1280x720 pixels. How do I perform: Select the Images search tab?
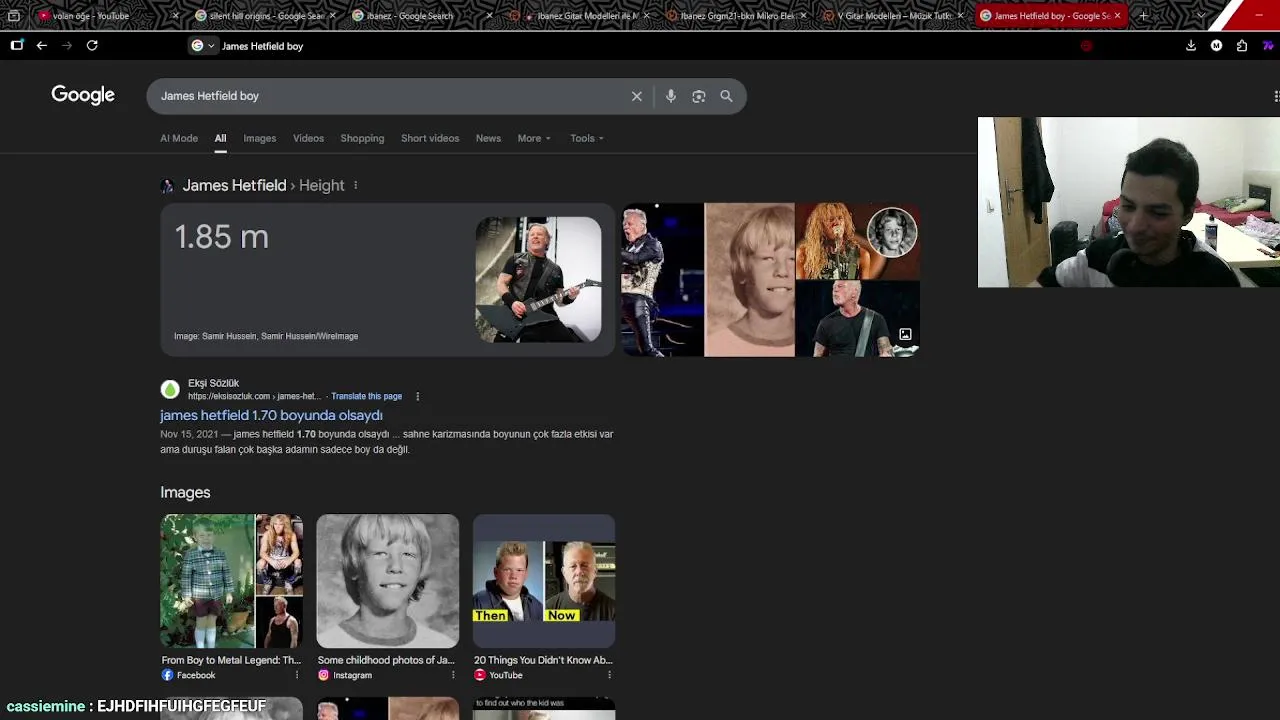(x=259, y=138)
